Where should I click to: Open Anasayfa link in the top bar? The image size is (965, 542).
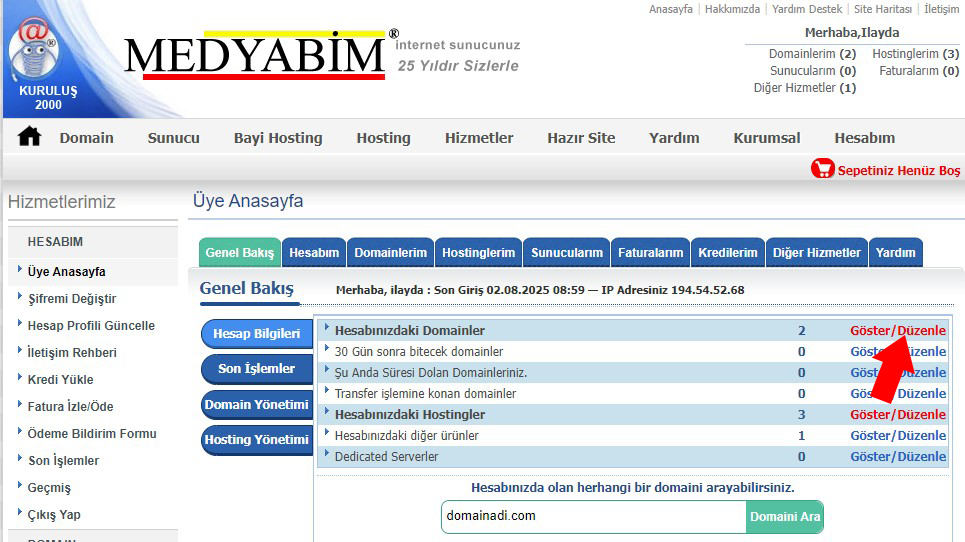671,9
